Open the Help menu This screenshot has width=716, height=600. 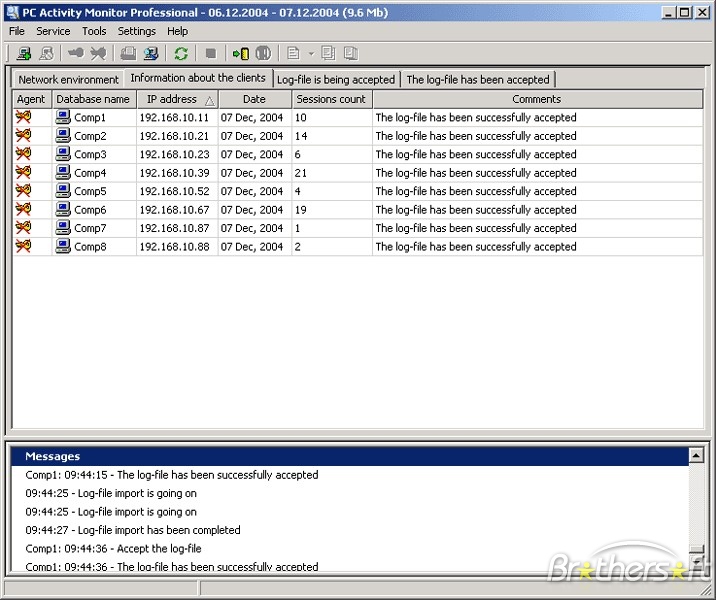click(x=177, y=31)
